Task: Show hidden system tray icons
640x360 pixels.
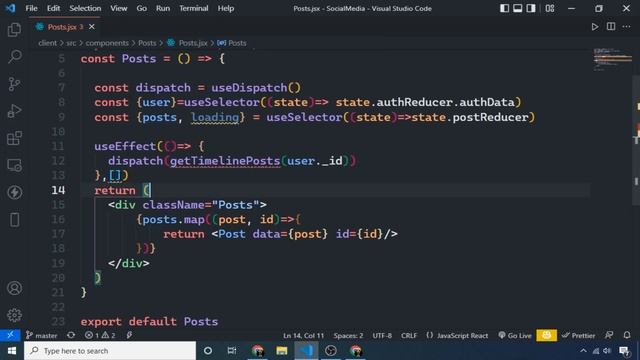Action: (583, 351)
